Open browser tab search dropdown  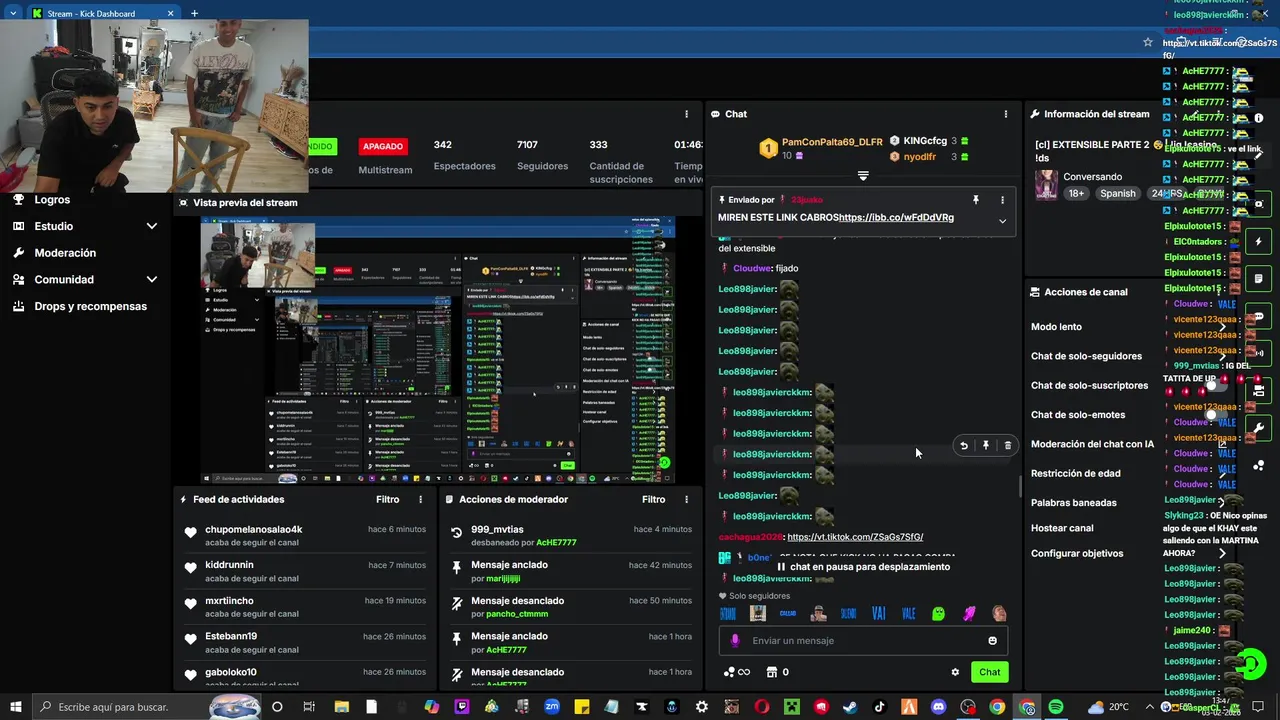[14, 13]
